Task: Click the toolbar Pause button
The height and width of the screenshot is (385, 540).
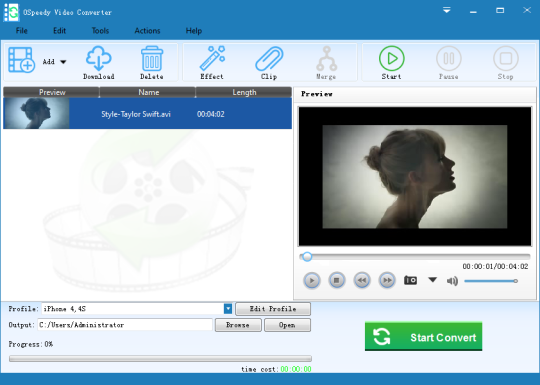Action: point(449,58)
